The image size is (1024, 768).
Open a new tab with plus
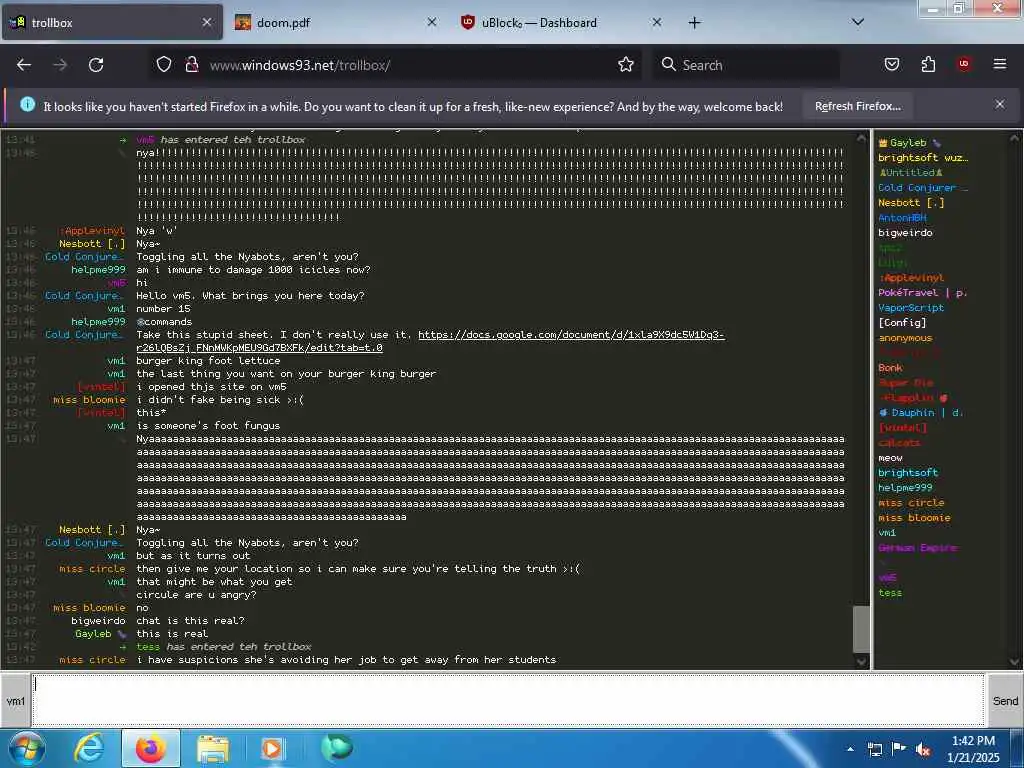(694, 23)
